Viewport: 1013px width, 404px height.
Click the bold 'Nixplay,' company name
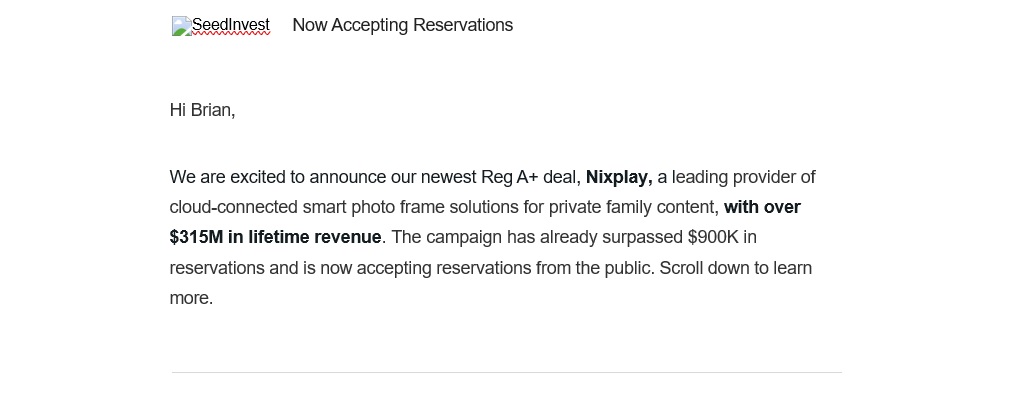point(619,177)
